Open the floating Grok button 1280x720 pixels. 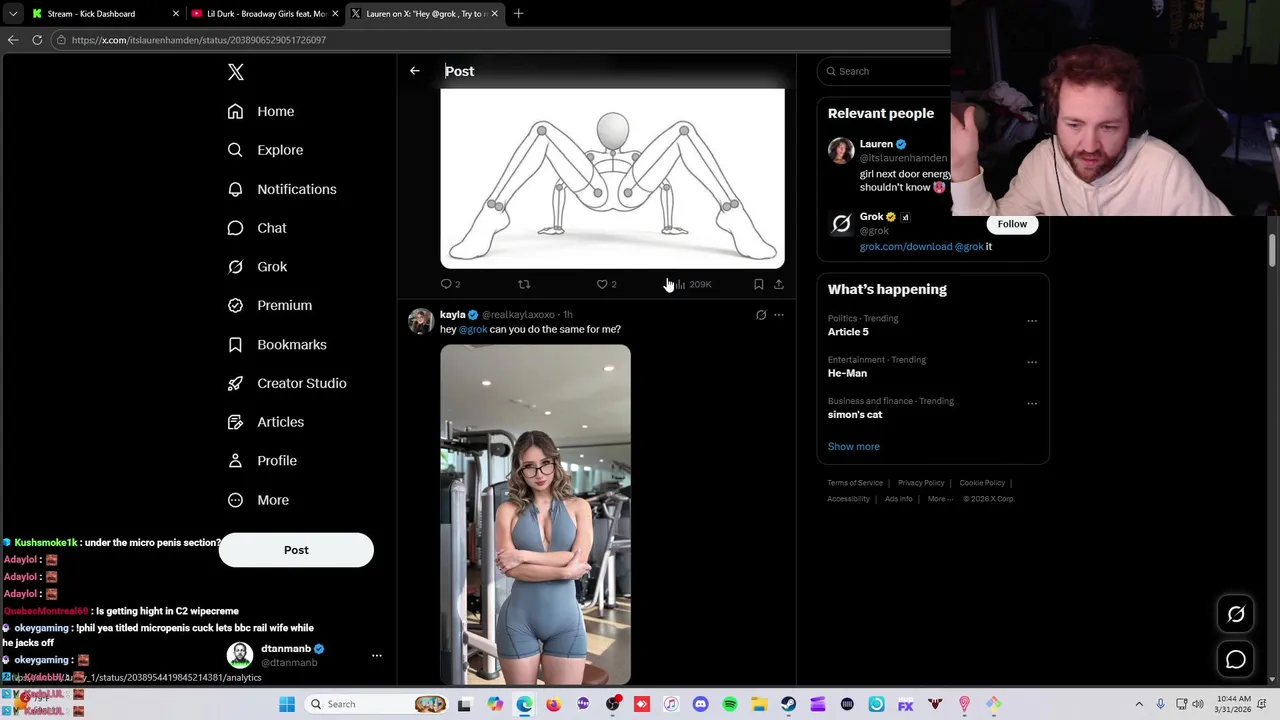pos(1236,615)
